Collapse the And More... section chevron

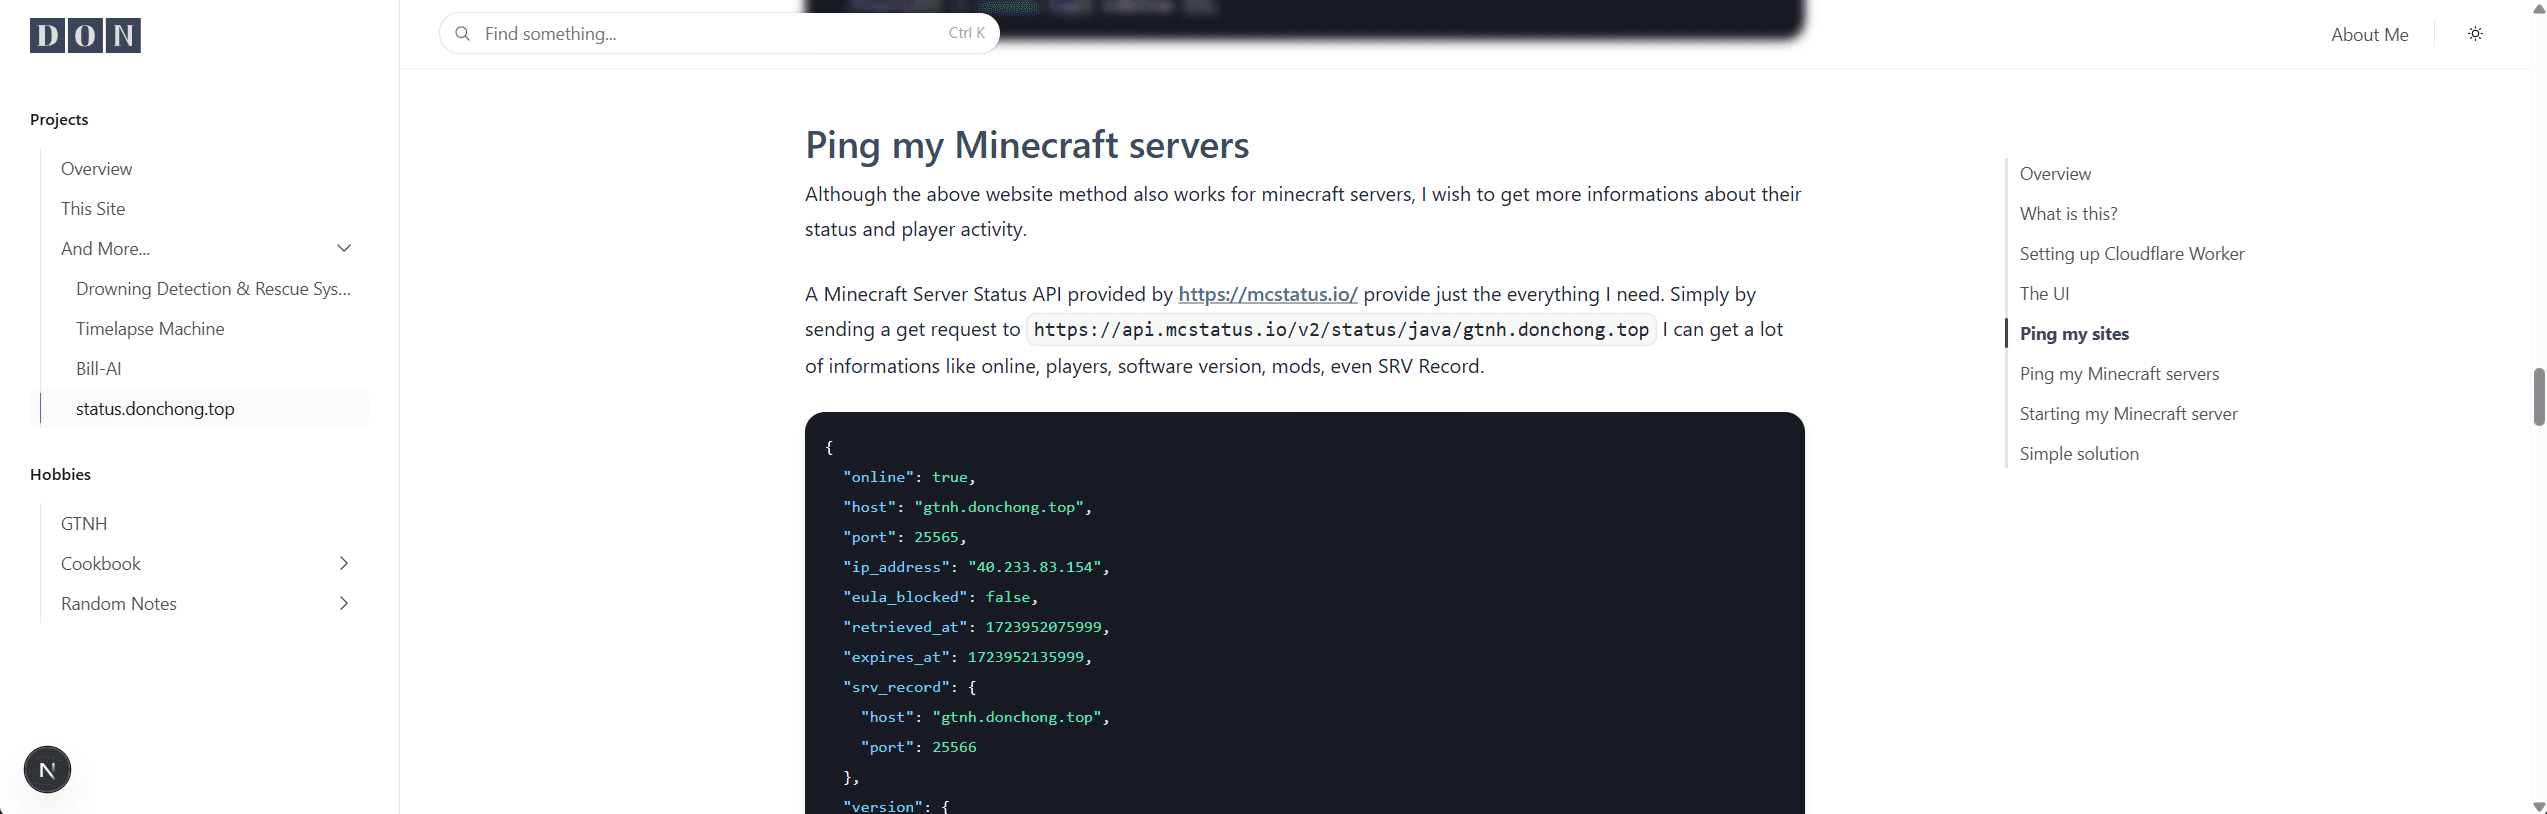[x=344, y=249]
